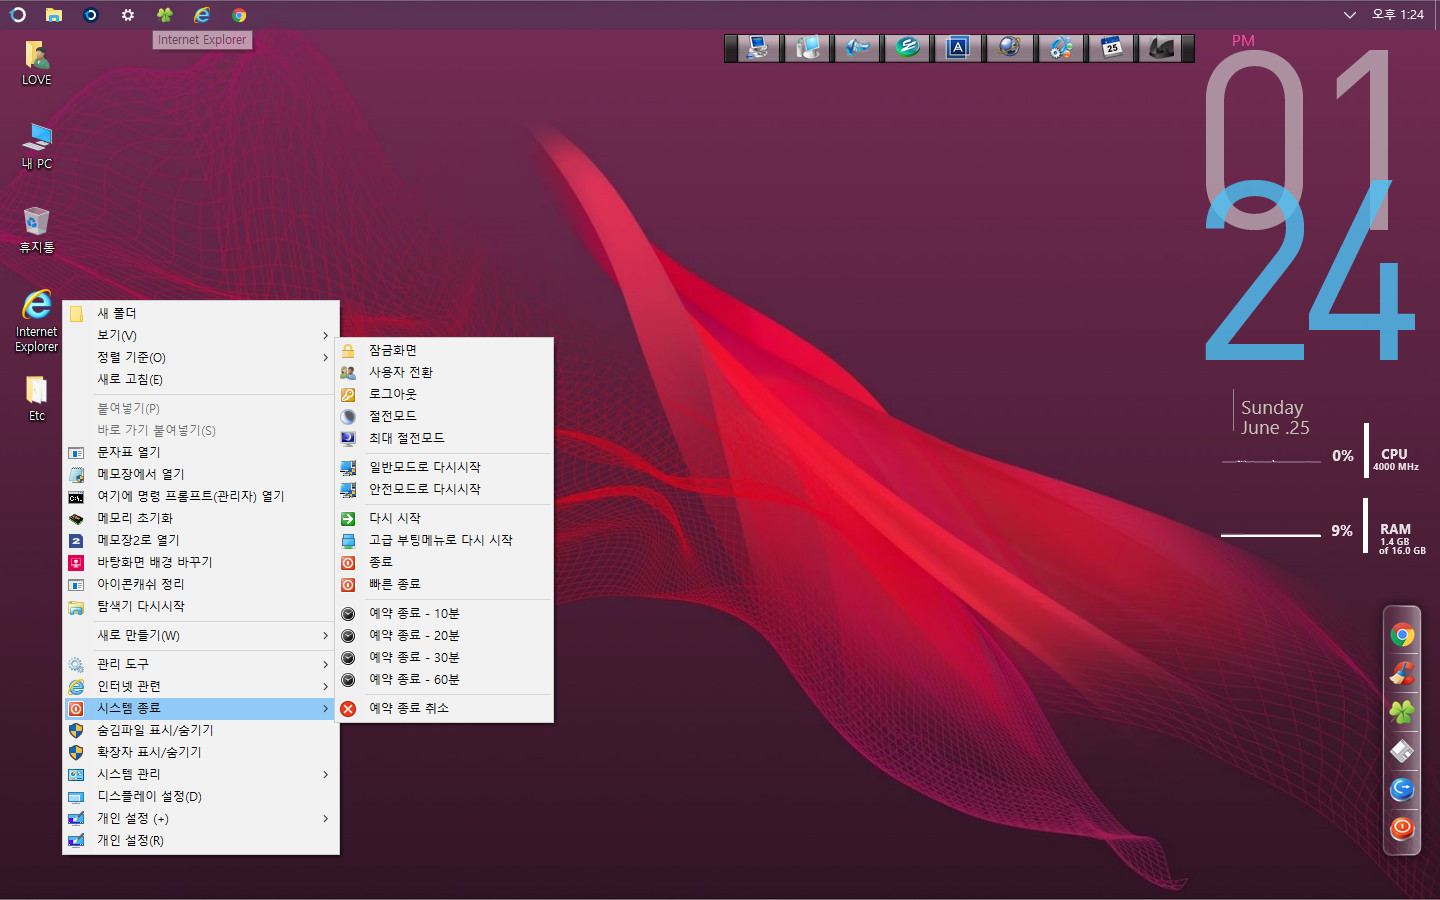This screenshot has height=900, width=1440.
Task: Toggle 숨김파일 표시/숨기기
Action: [200, 730]
